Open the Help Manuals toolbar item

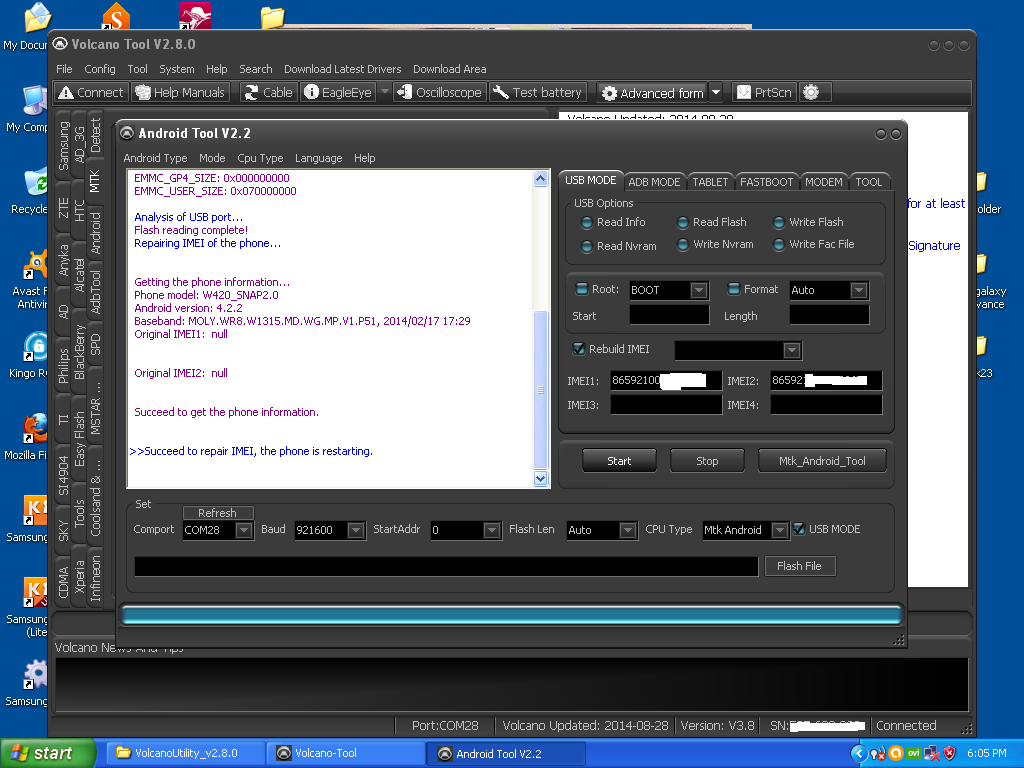point(181,92)
